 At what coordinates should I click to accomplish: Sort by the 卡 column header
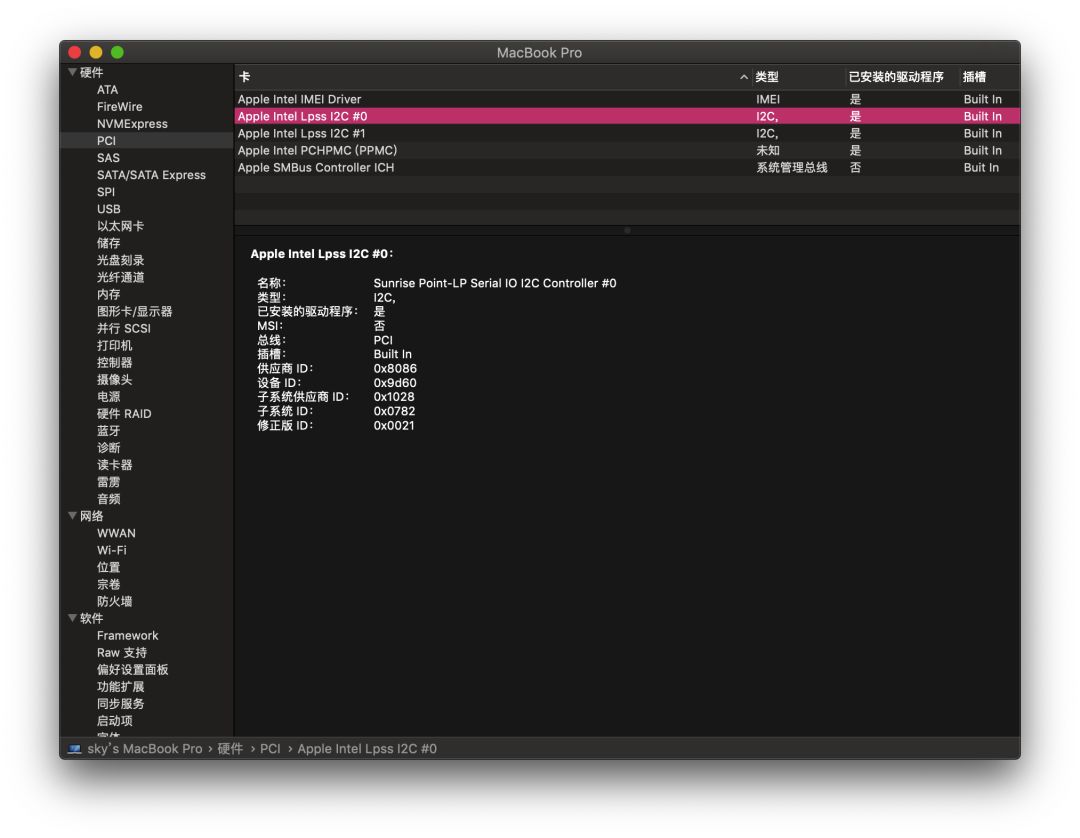[x=492, y=77]
